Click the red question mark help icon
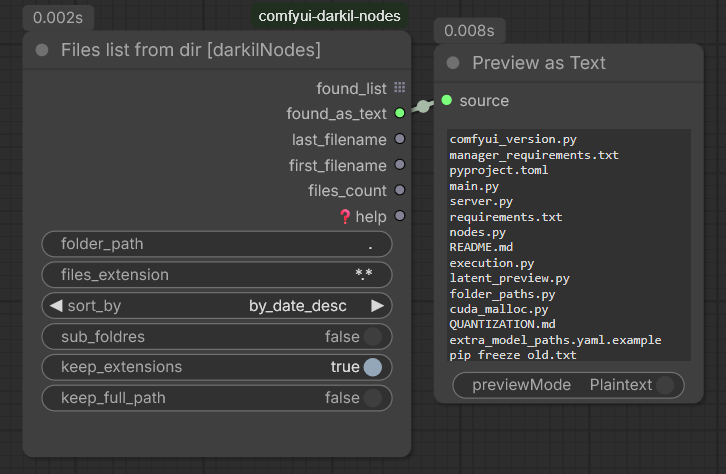Viewport: 726px width, 474px height. point(345,216)
